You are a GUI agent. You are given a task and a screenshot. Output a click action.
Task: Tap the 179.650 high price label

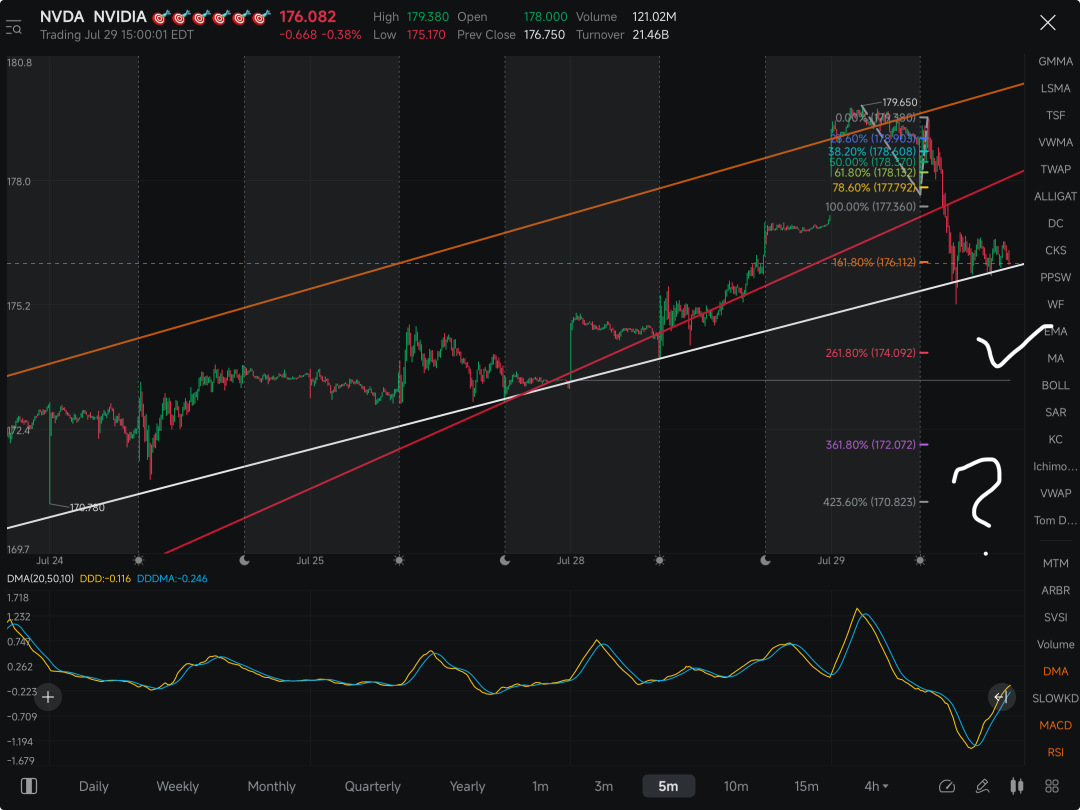(900, 102)
